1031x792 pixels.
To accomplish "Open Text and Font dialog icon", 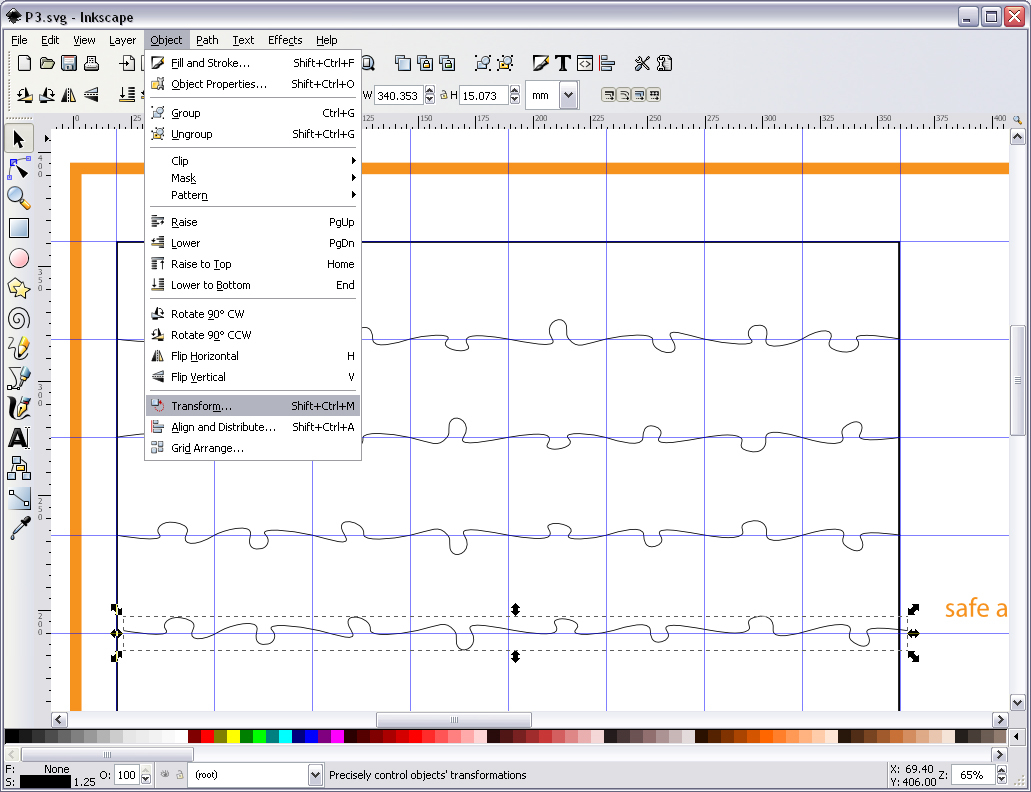I will [x=563, y=63].
